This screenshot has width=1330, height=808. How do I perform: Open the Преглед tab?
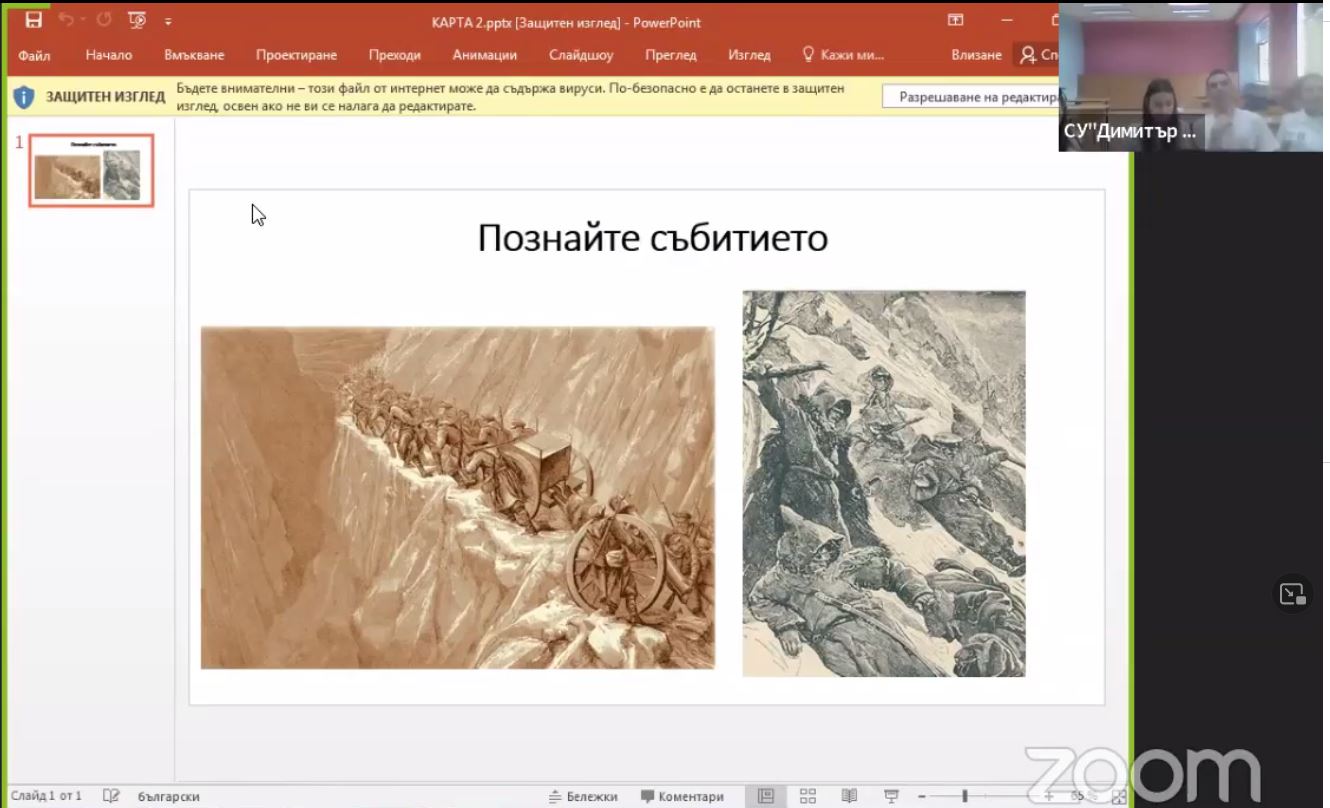[671, 55]
